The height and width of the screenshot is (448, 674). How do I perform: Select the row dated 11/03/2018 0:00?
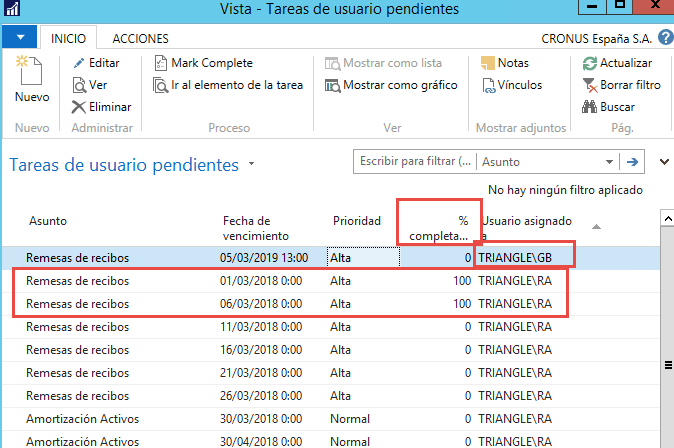click(331, 327)
